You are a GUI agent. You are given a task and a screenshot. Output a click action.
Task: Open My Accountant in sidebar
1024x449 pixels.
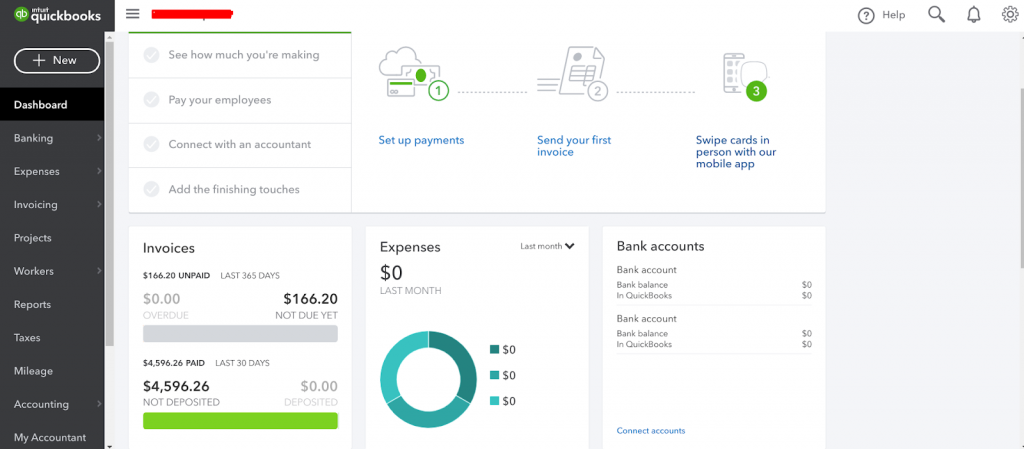52,438
